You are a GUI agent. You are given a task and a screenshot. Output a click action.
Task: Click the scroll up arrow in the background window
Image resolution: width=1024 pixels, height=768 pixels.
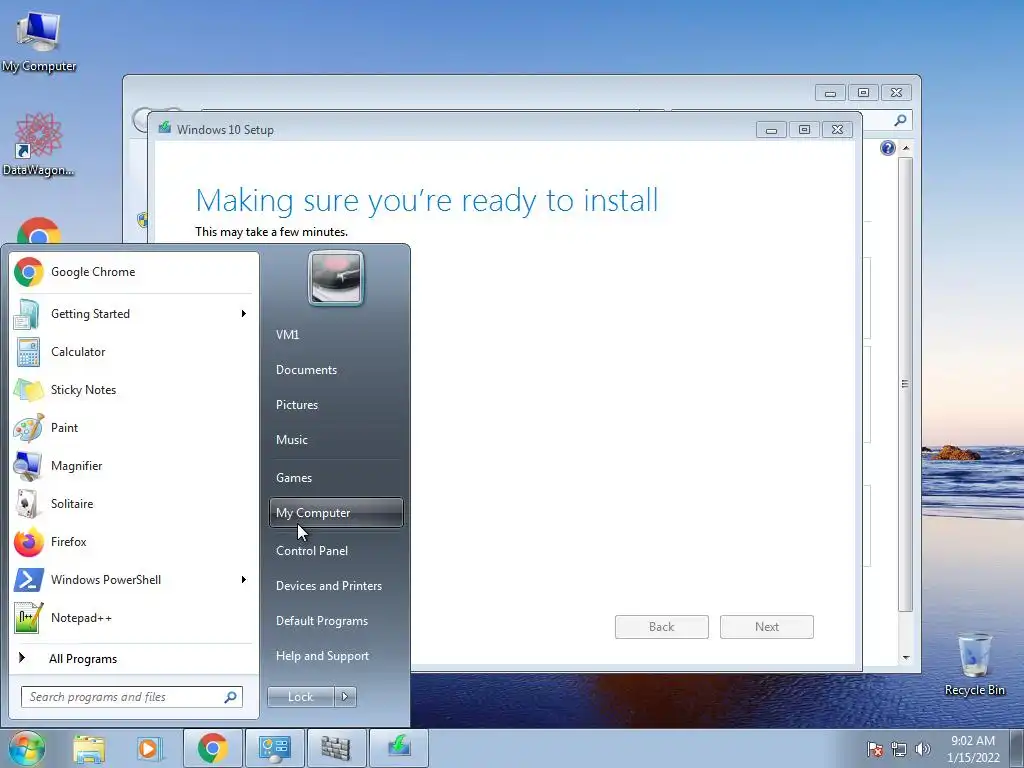[906, 148]
